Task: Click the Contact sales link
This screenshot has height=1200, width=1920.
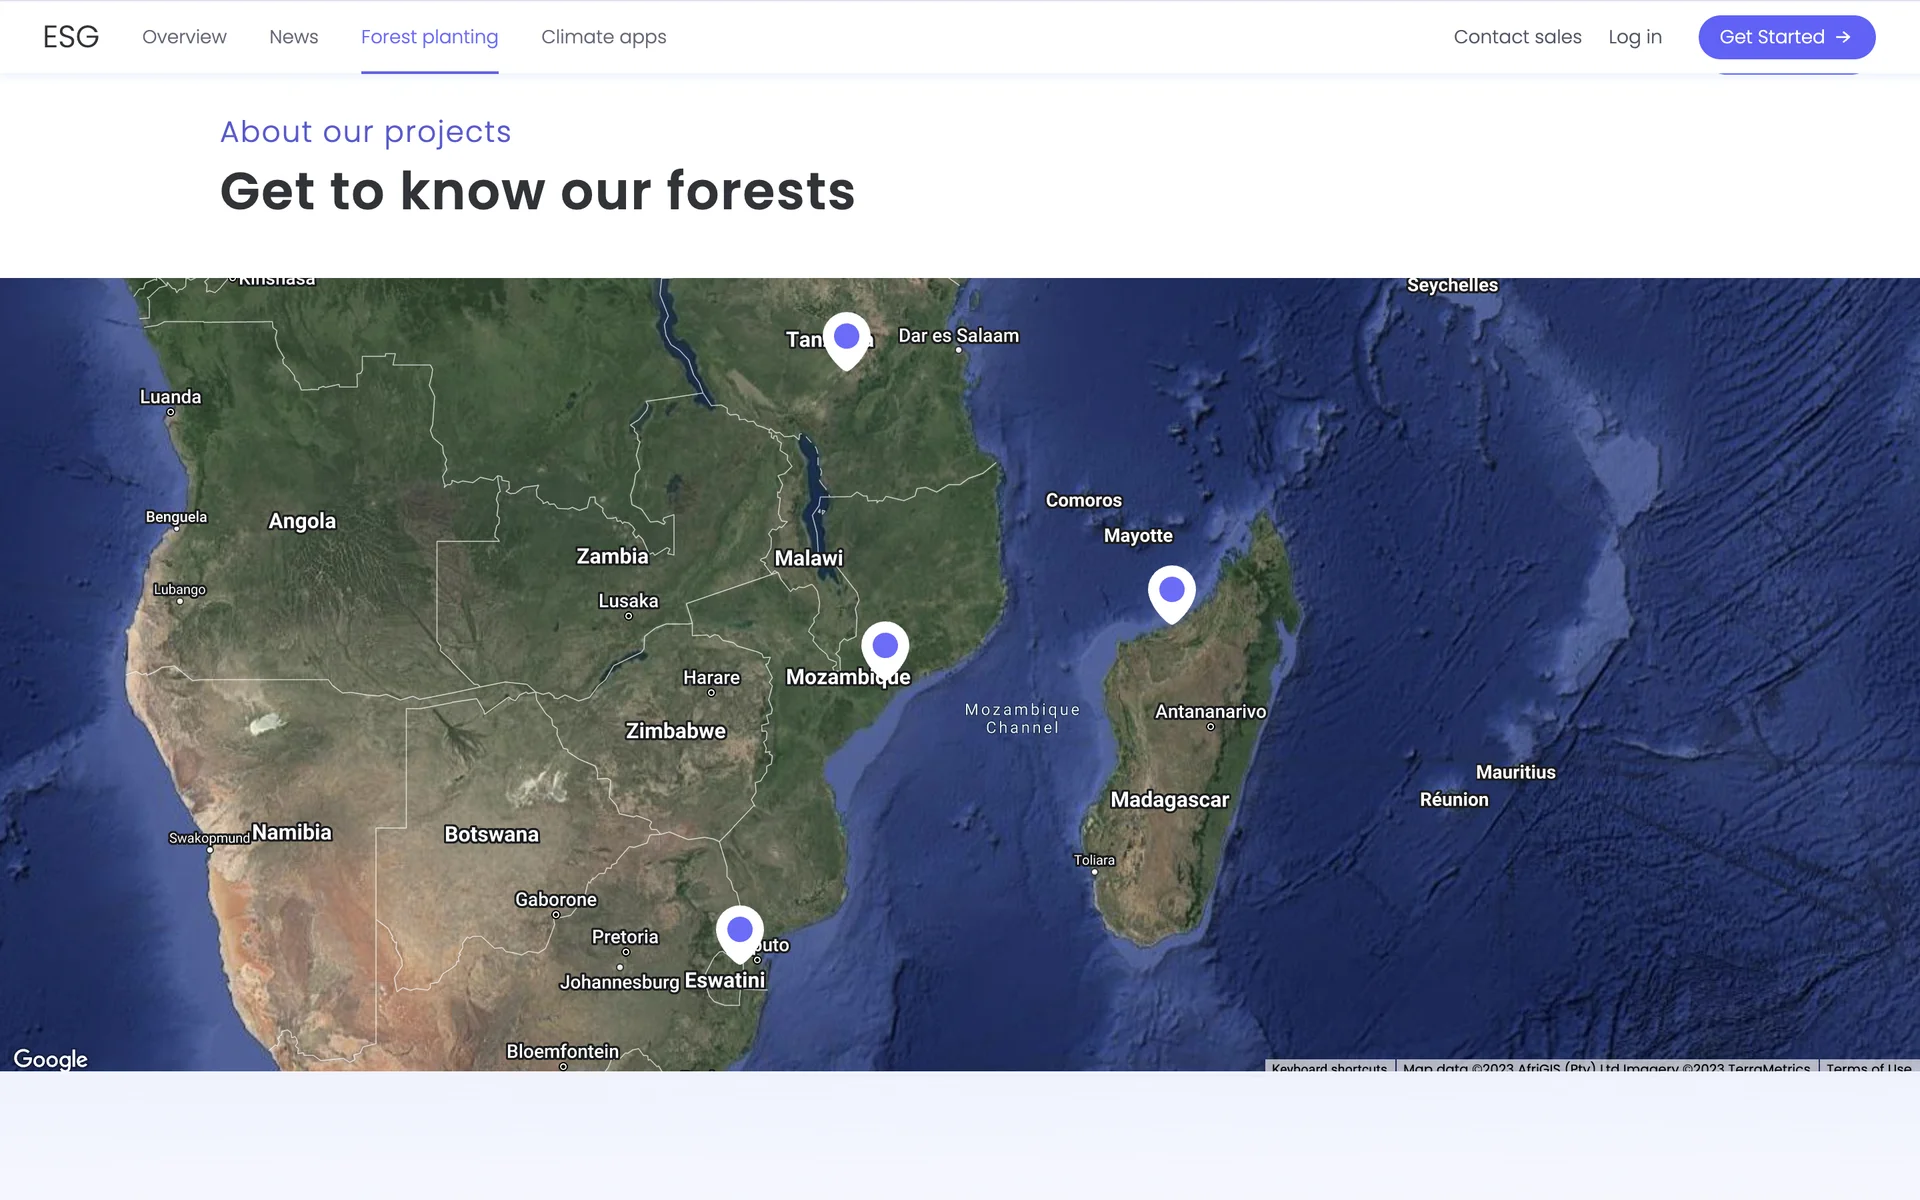Action: pyautogui.click(x=1517, y=37)
